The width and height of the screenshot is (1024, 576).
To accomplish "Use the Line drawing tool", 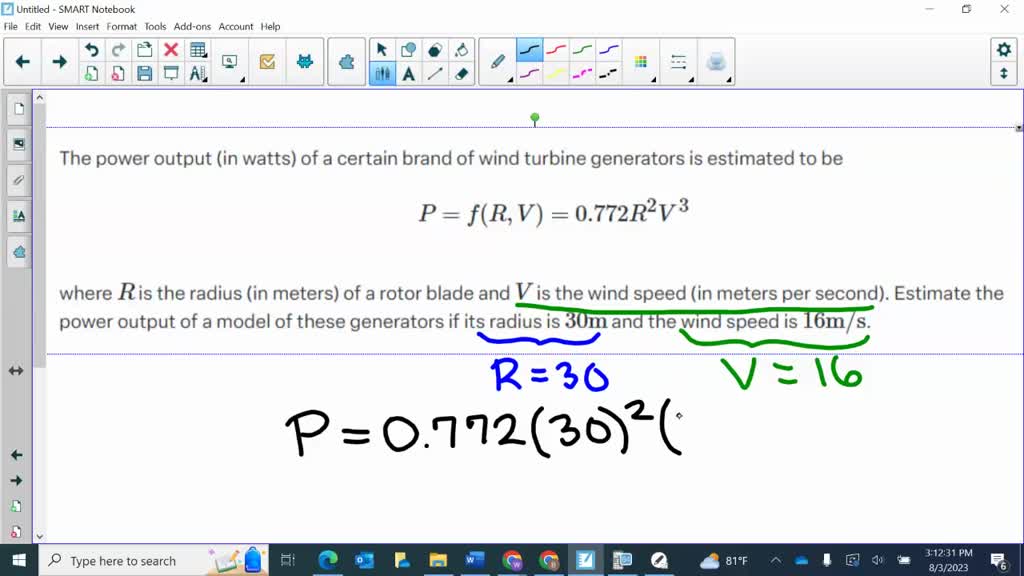I will 435,74.
